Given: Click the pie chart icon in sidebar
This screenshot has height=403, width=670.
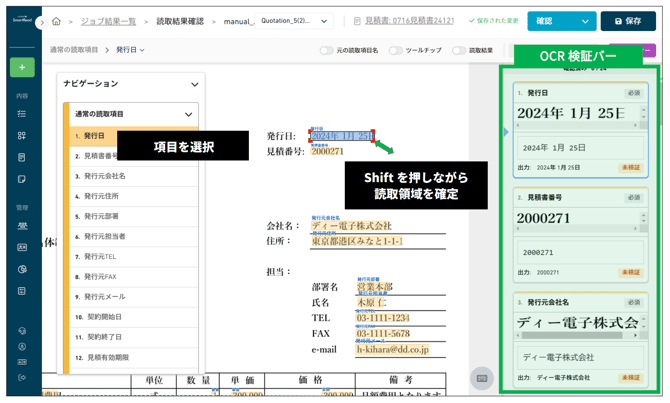Looking at the screenshot, I should tap(22, 269).
